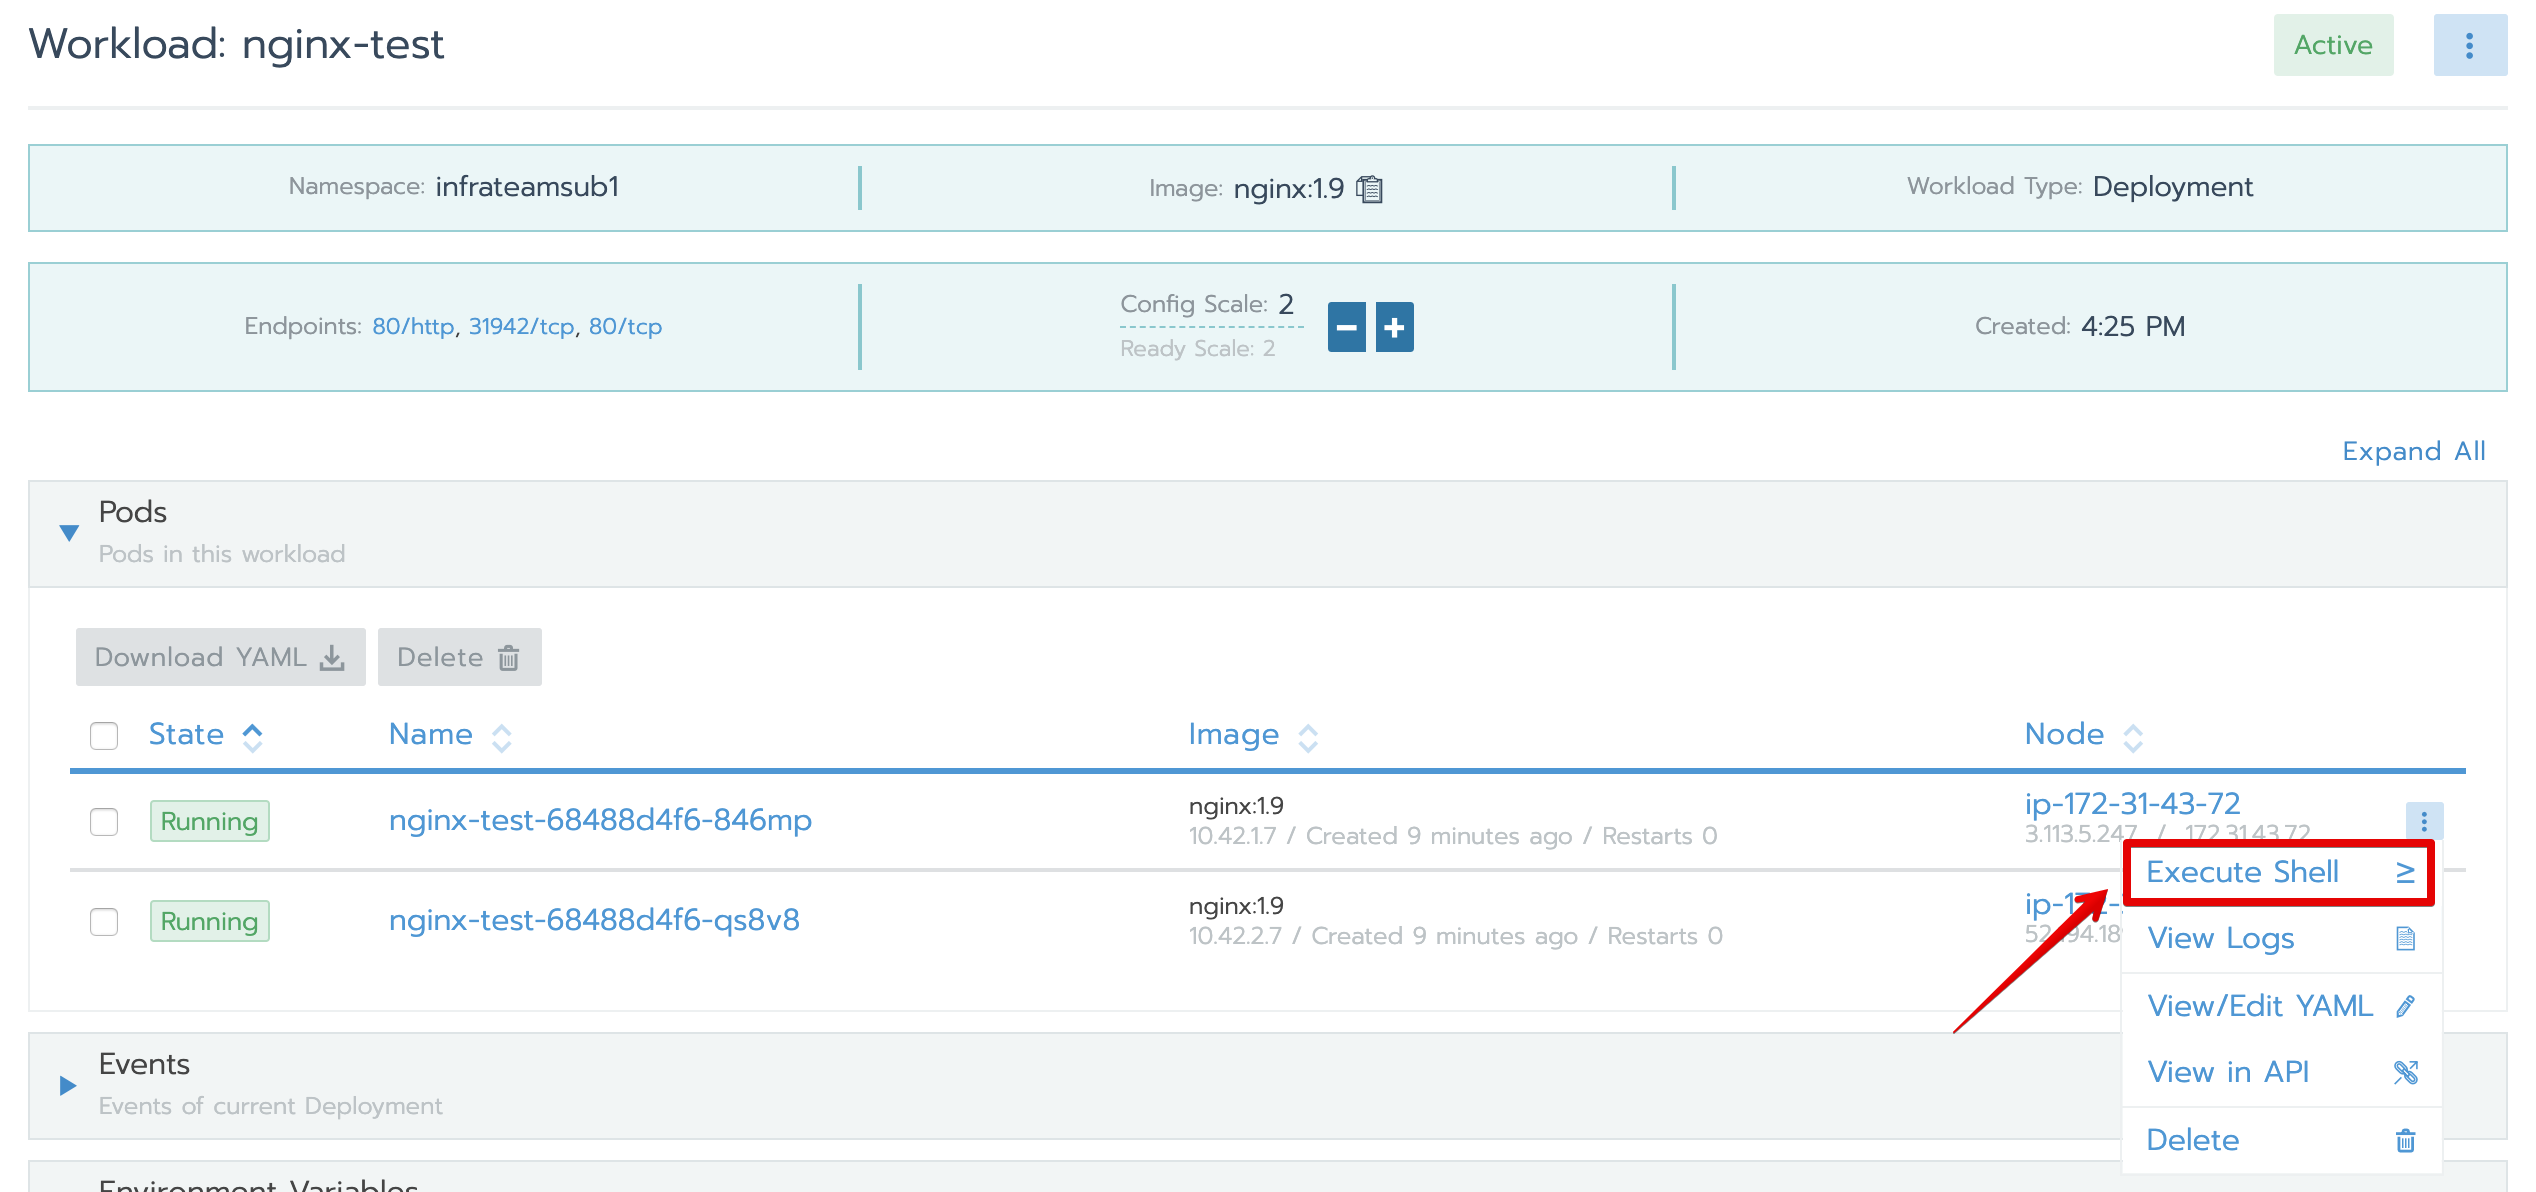The height and width of the screenshot is (1192, 2536).
Task: Click the Download YAML button
Action: (x=220, y=657)
